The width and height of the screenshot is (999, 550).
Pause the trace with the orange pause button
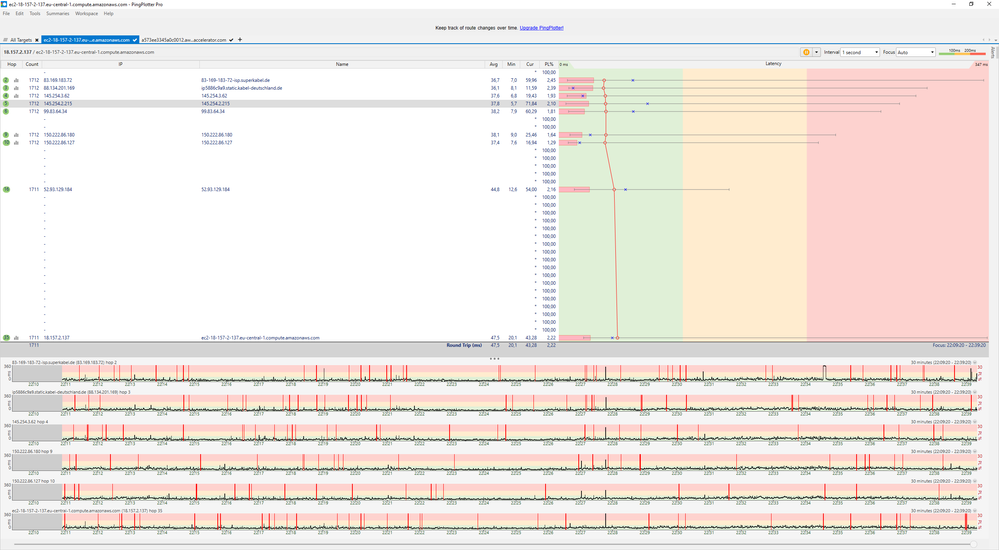click(x=806, y=52)
